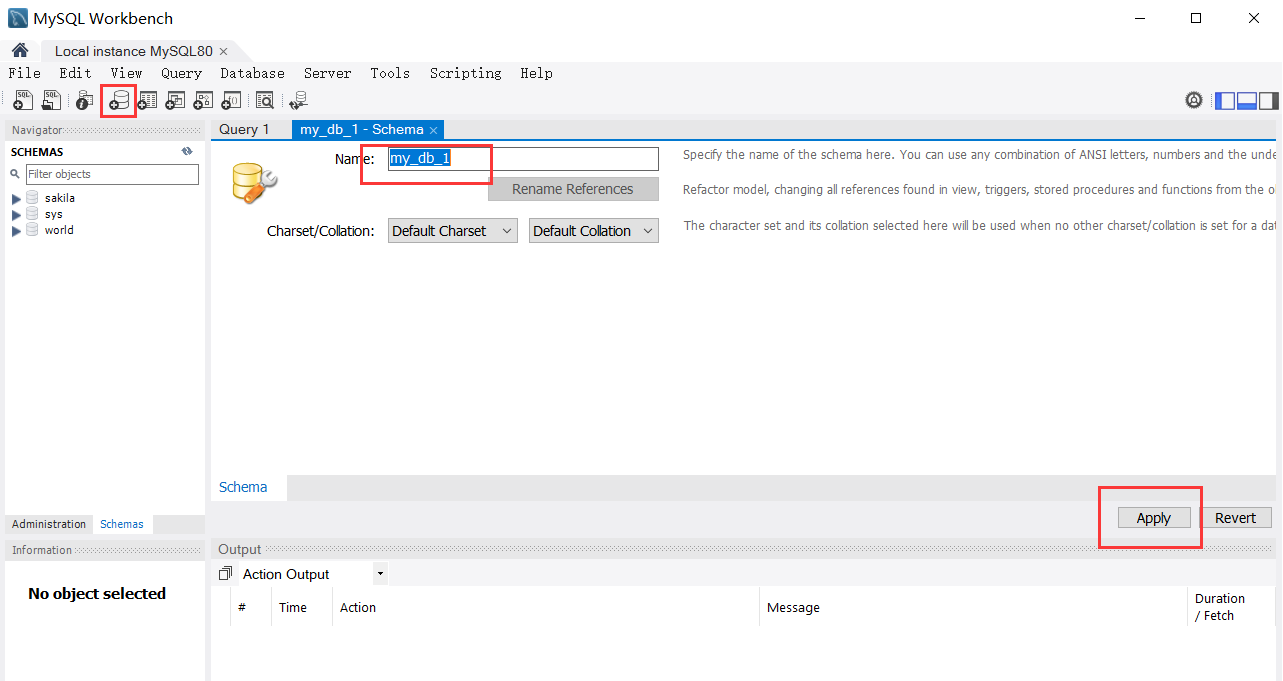Click the Rename References button
Screen dimensions: 1283x681
point(573,189)
